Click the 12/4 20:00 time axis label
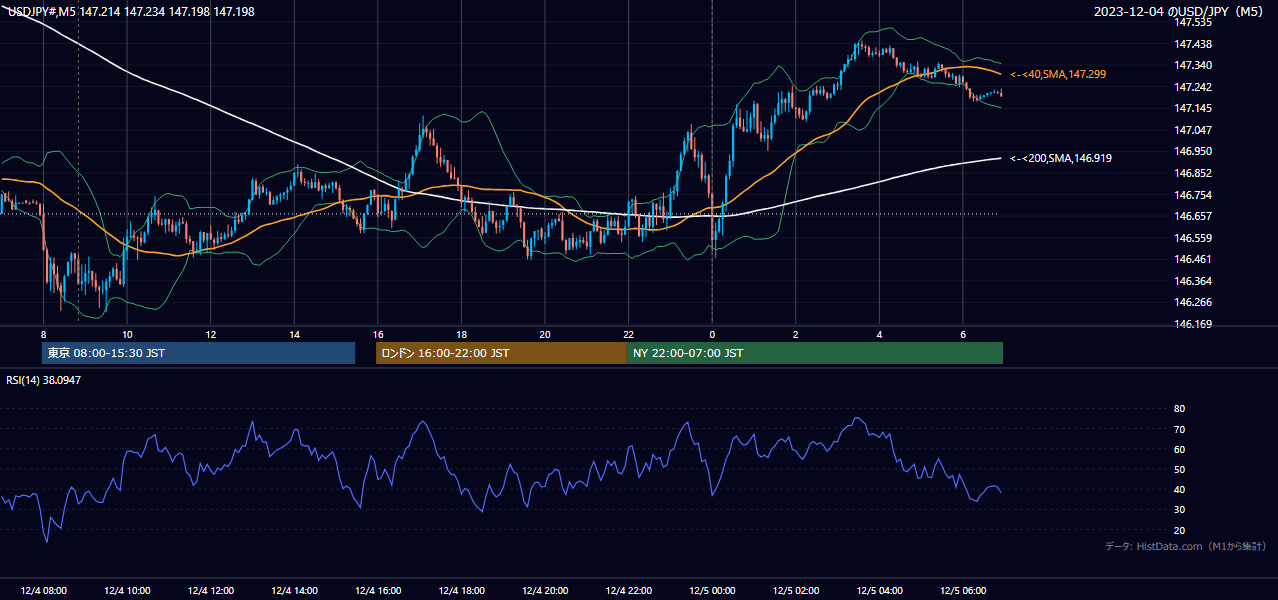This screenshot has width=1278, height=600. [544, 591]
